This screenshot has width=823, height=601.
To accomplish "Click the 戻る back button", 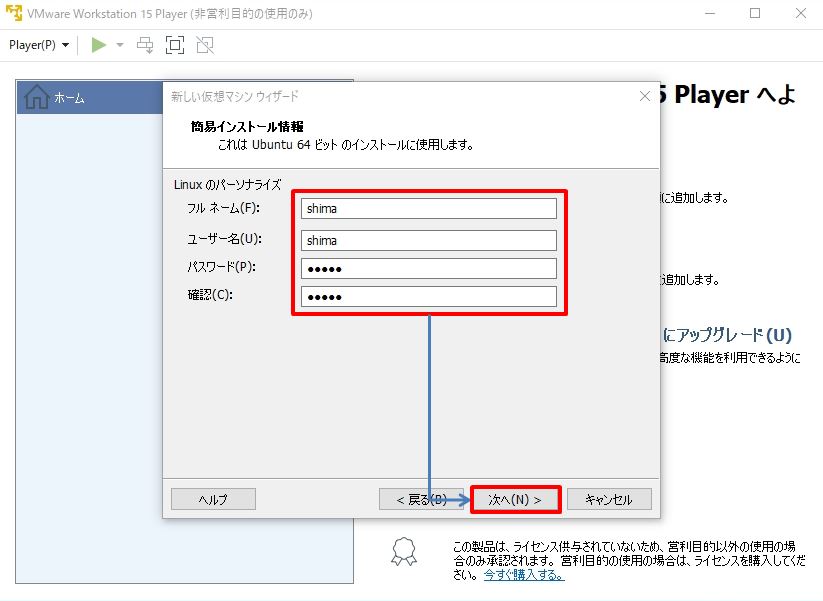I will click(421, 499).
